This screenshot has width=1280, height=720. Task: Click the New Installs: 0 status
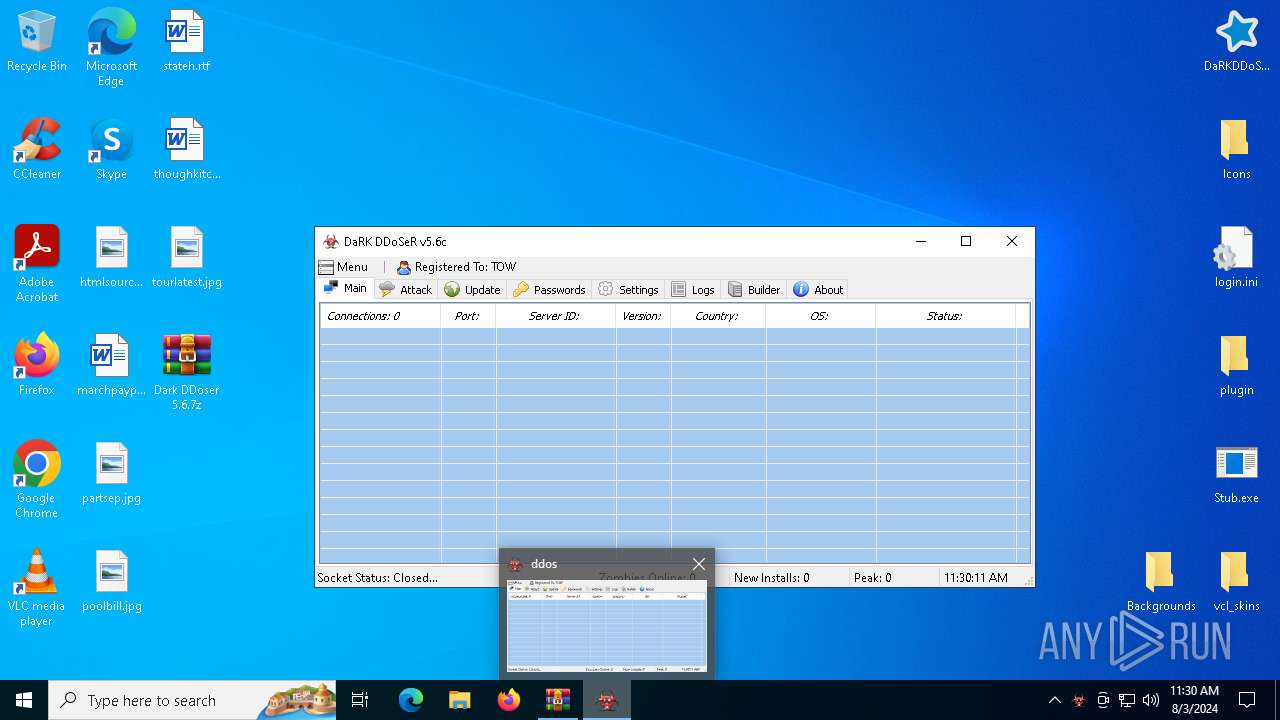point(772,578)
